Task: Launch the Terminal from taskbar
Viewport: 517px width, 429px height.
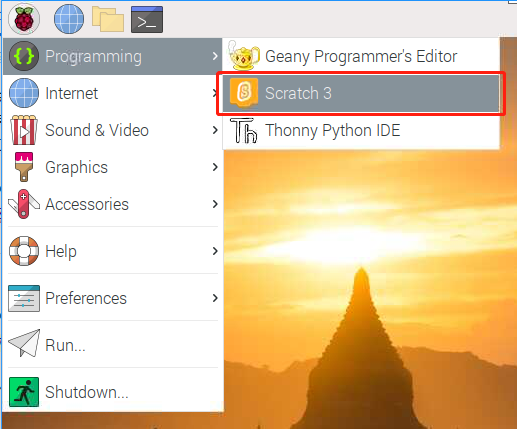Action: [x=147, y=19]
